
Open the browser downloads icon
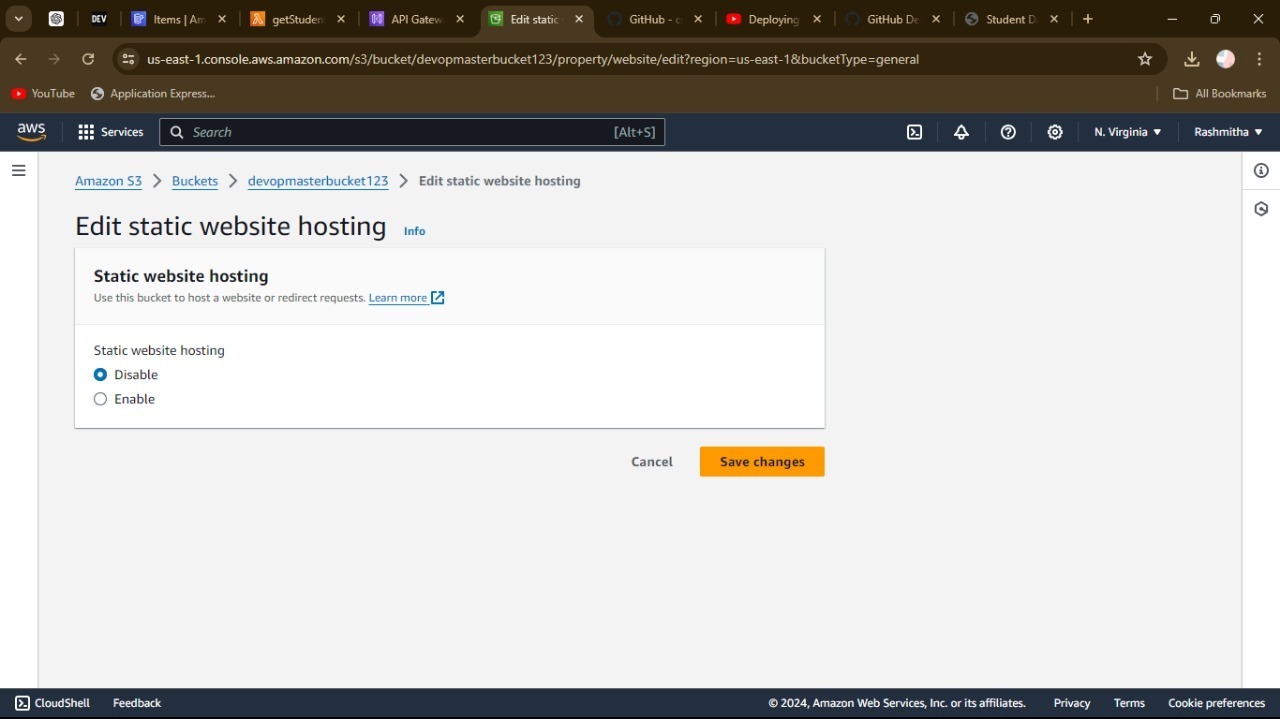coord(1191,59)
